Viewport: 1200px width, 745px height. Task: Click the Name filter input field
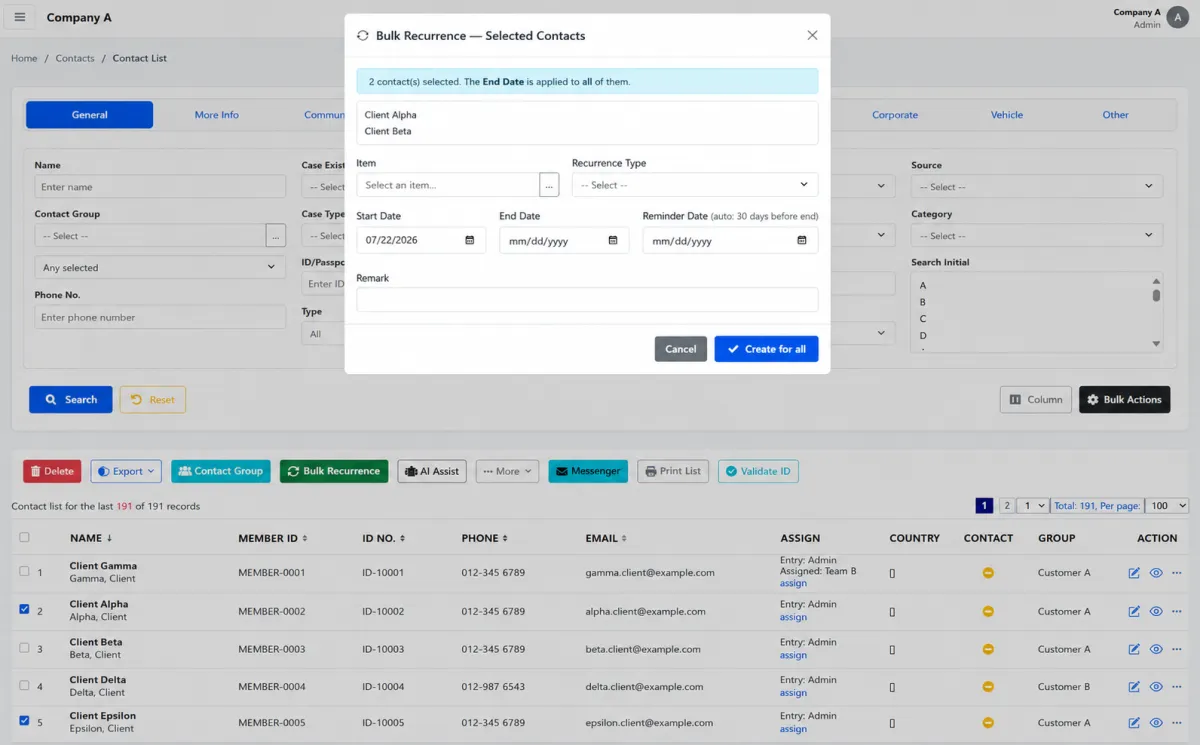pos(160,187)
